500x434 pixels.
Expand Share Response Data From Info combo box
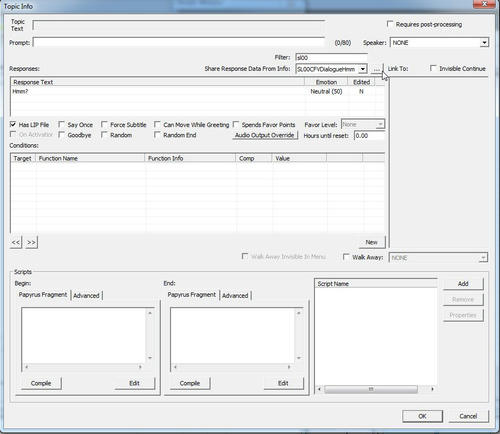point(363,69)
